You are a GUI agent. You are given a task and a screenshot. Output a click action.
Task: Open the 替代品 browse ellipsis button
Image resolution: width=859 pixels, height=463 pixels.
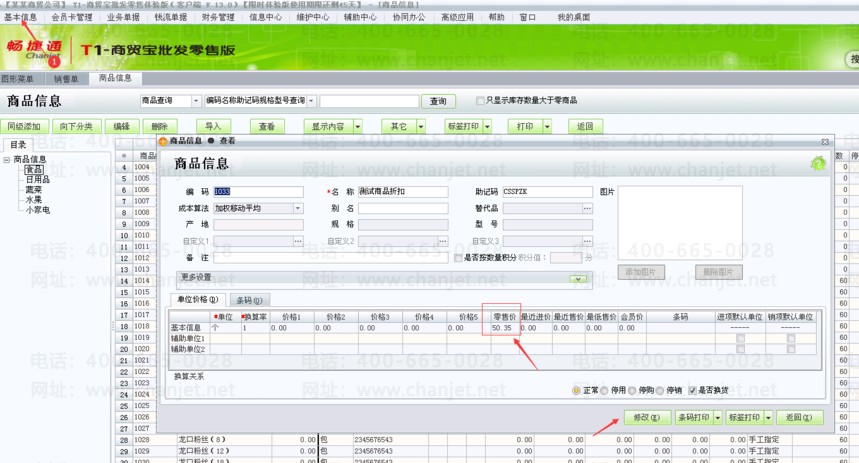coord(587,208)
